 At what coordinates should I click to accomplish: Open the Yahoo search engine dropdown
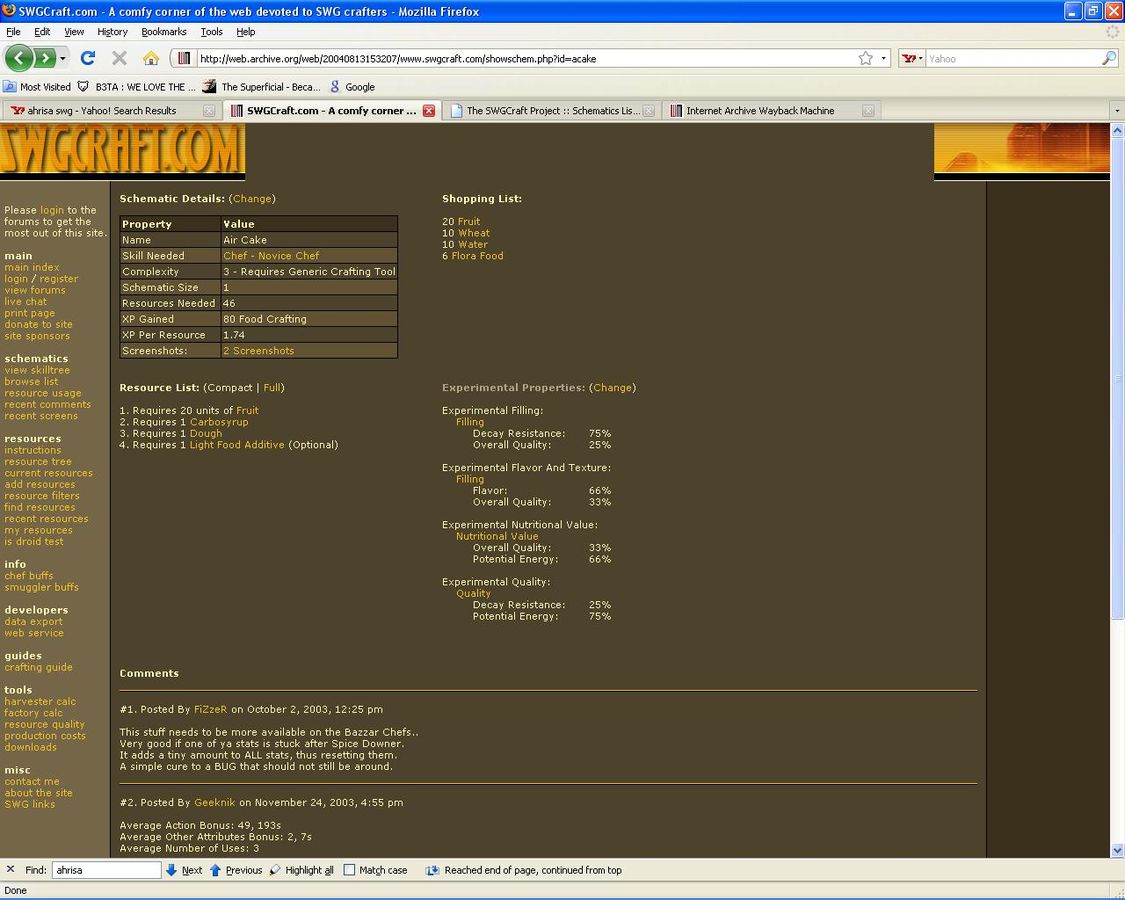[x=911, y=58]
